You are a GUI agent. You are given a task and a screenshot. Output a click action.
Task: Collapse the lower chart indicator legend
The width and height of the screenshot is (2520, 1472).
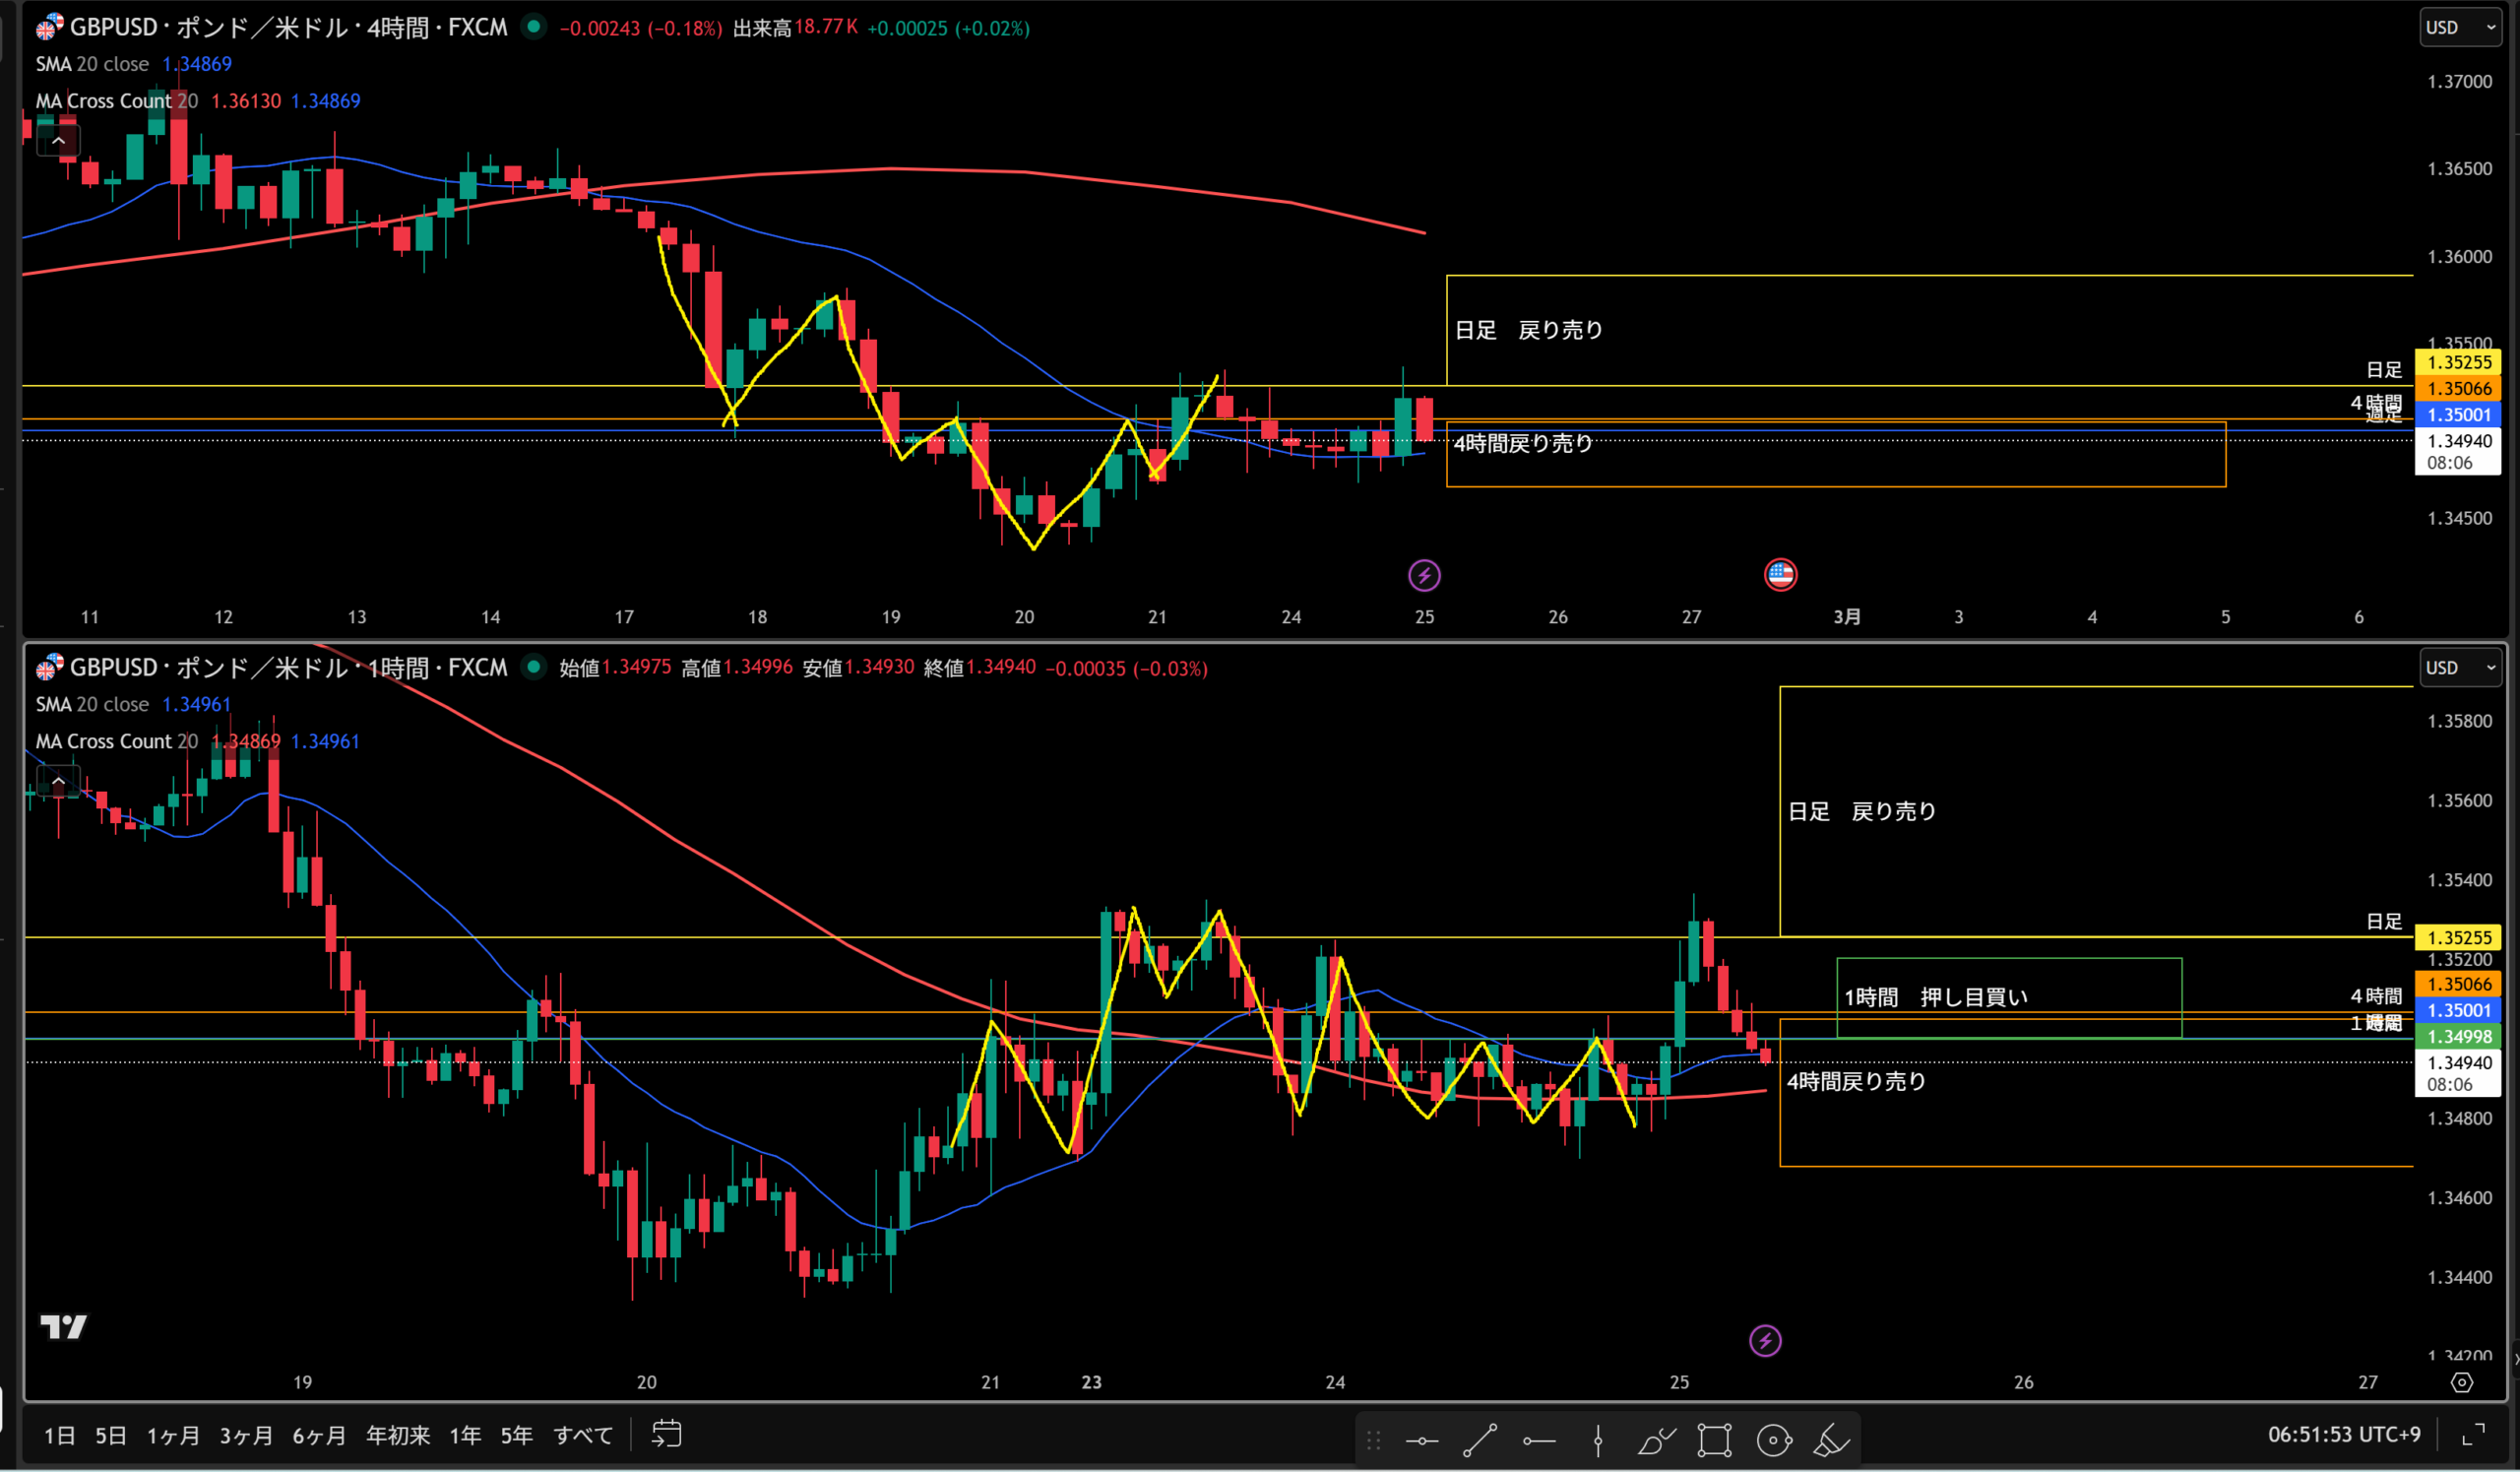(58, 780)
